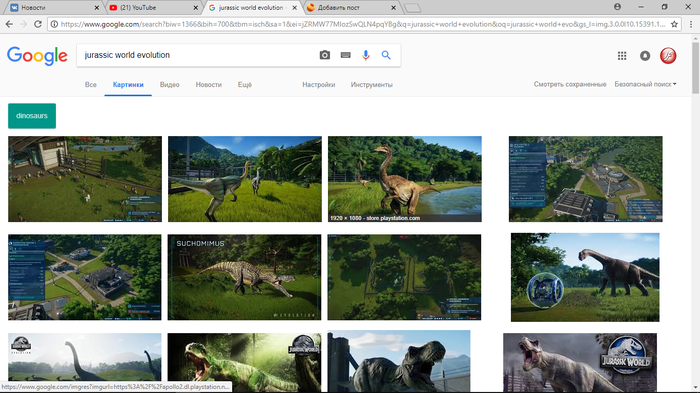700x393 pixels.
Task: Click the browser address bar
Action: click(362, 24)
